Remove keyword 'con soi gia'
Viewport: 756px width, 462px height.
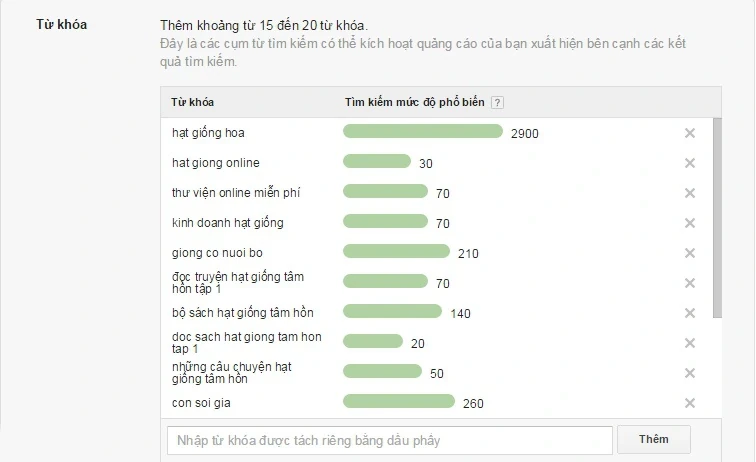click(689, 403)
